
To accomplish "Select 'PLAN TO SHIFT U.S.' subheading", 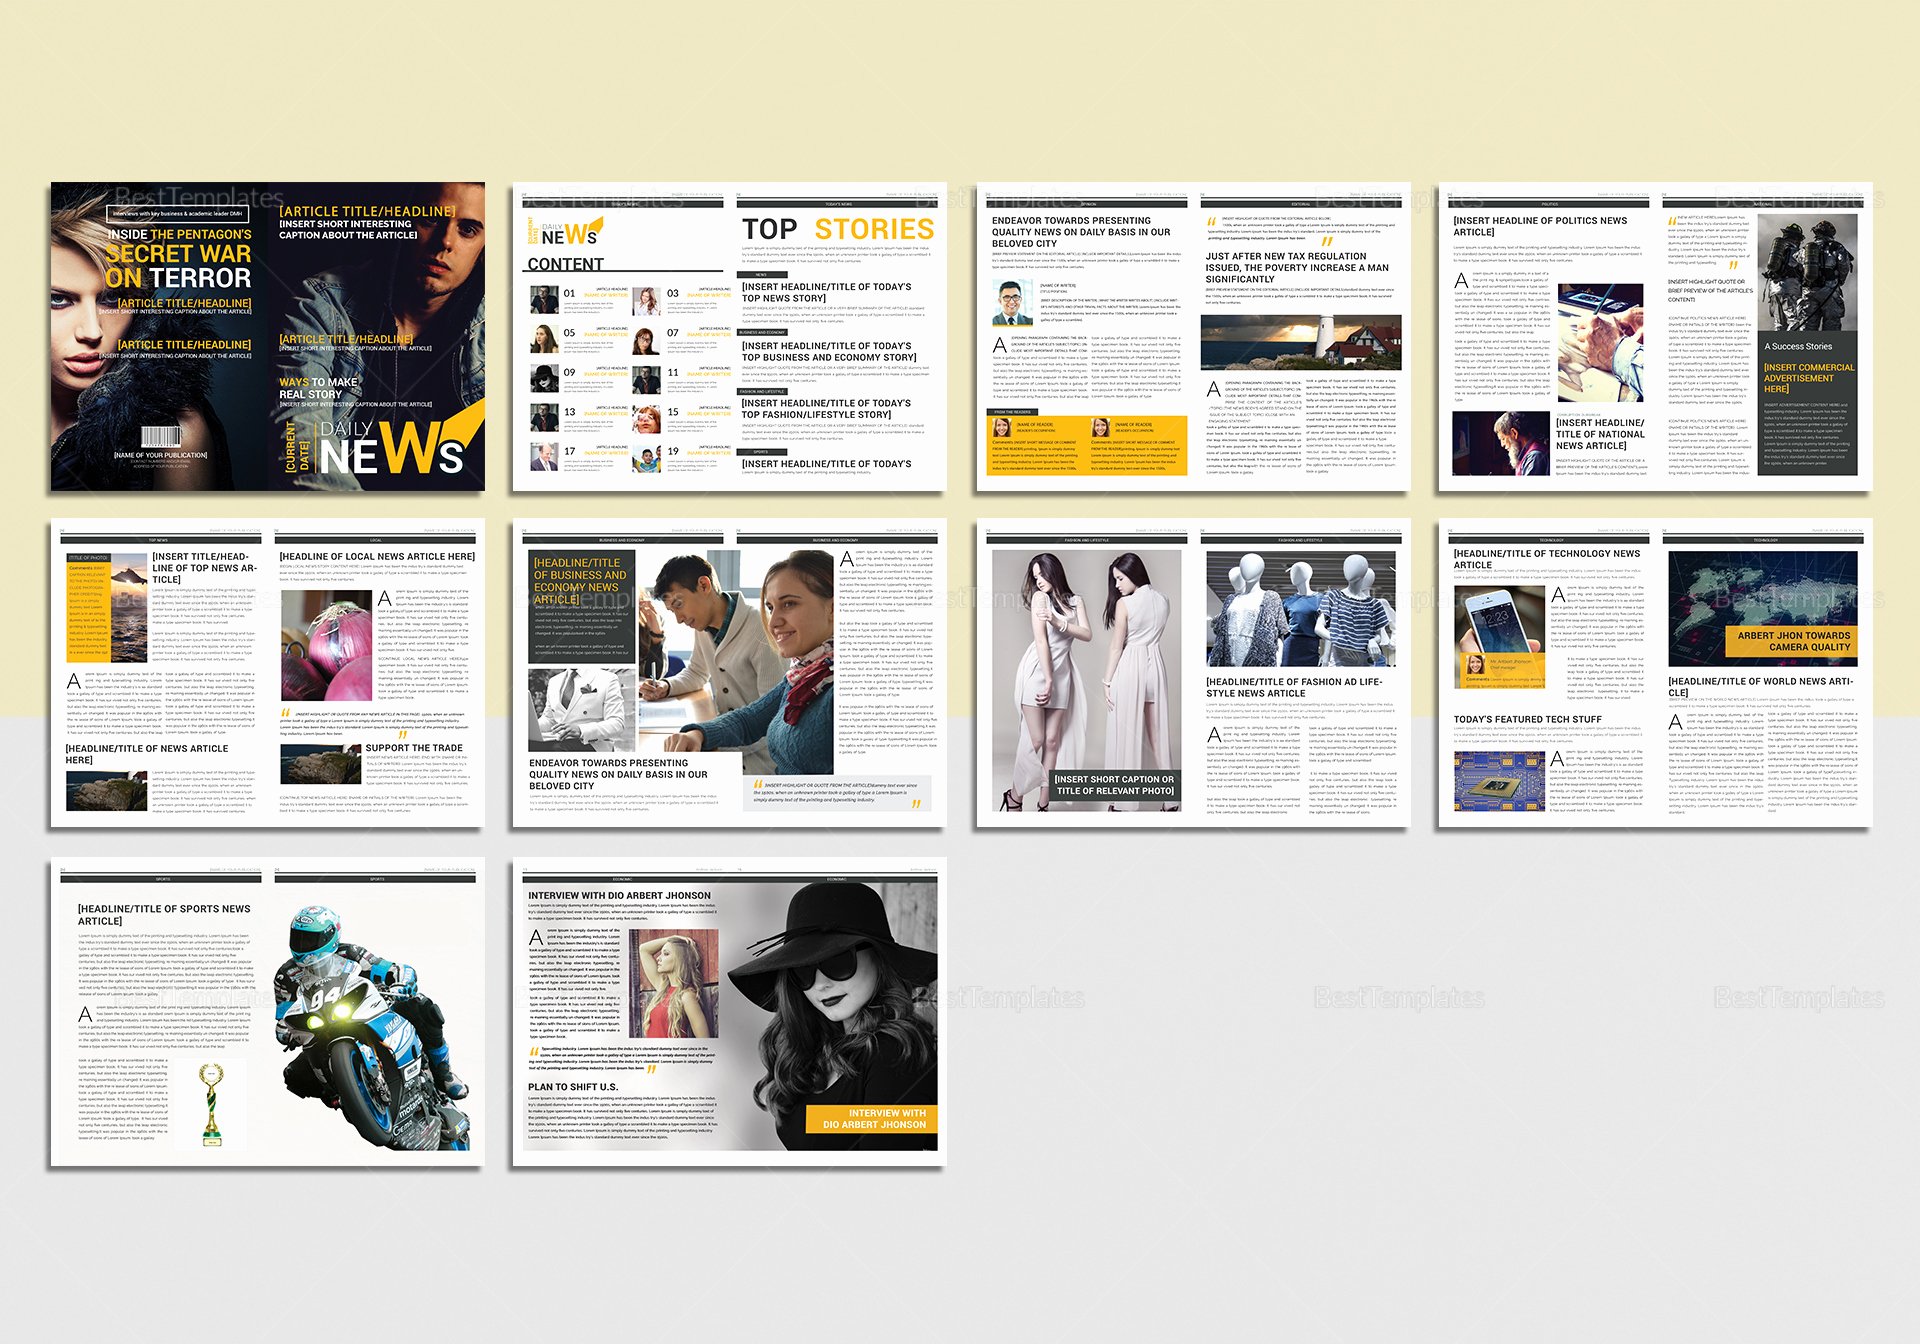I will [573, 1087].
